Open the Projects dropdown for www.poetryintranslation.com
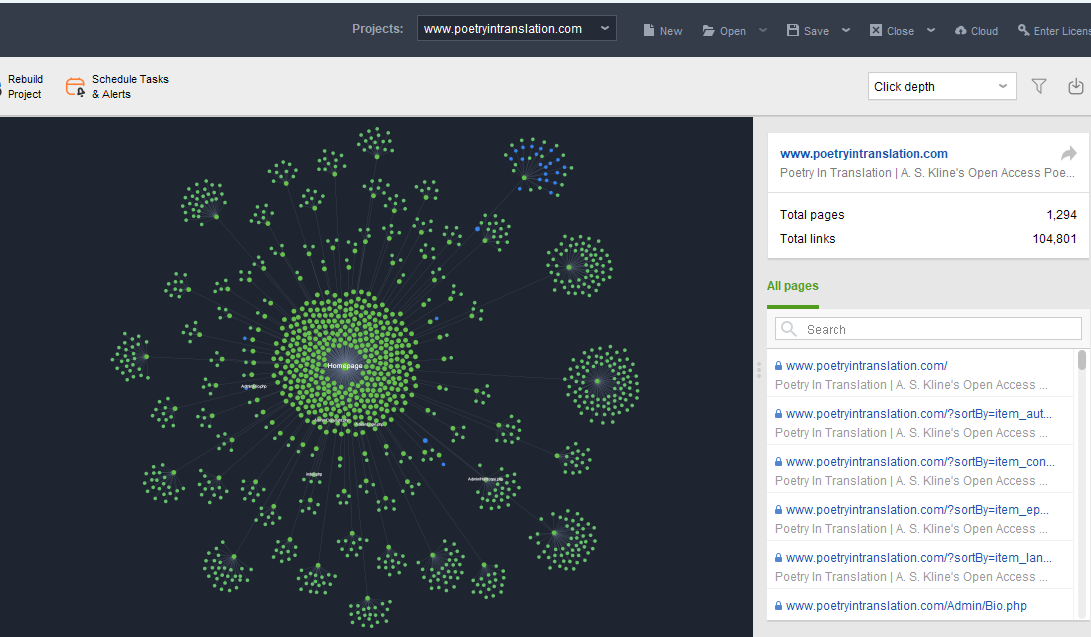The height and width of the screenshot is (637, 1091). point(516,29)
